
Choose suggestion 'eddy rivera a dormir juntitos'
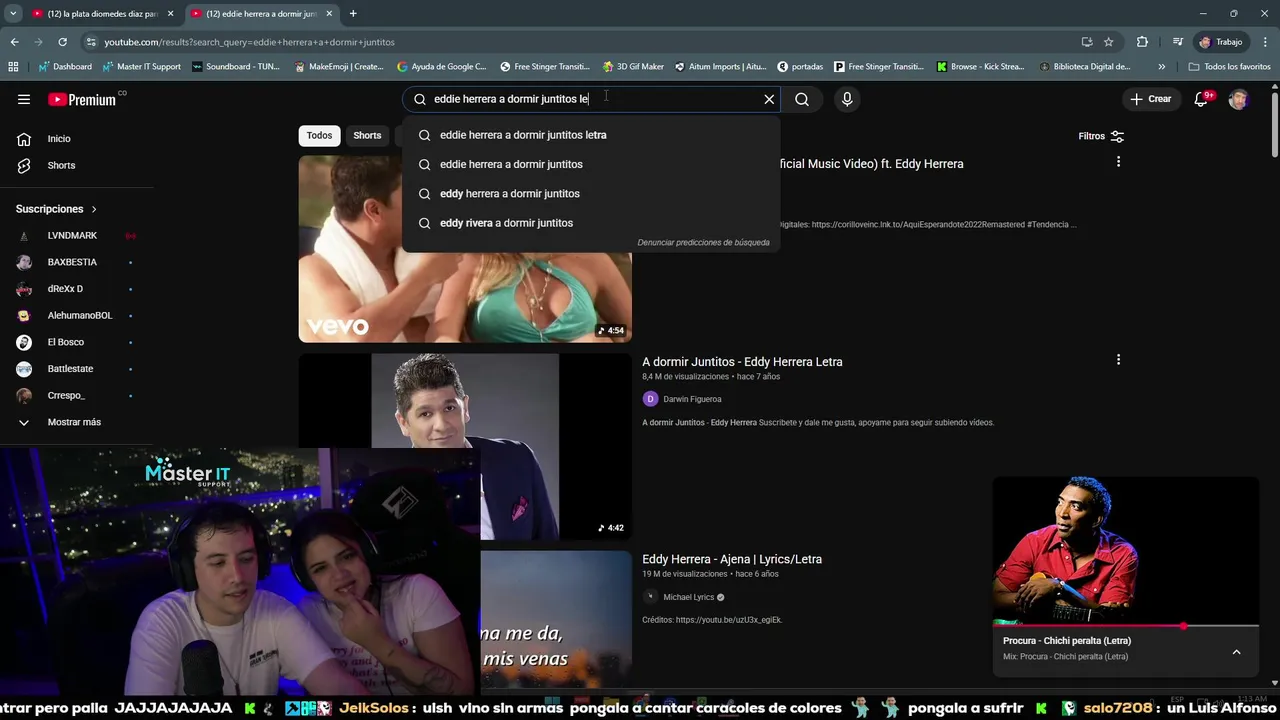click(591, 223)
